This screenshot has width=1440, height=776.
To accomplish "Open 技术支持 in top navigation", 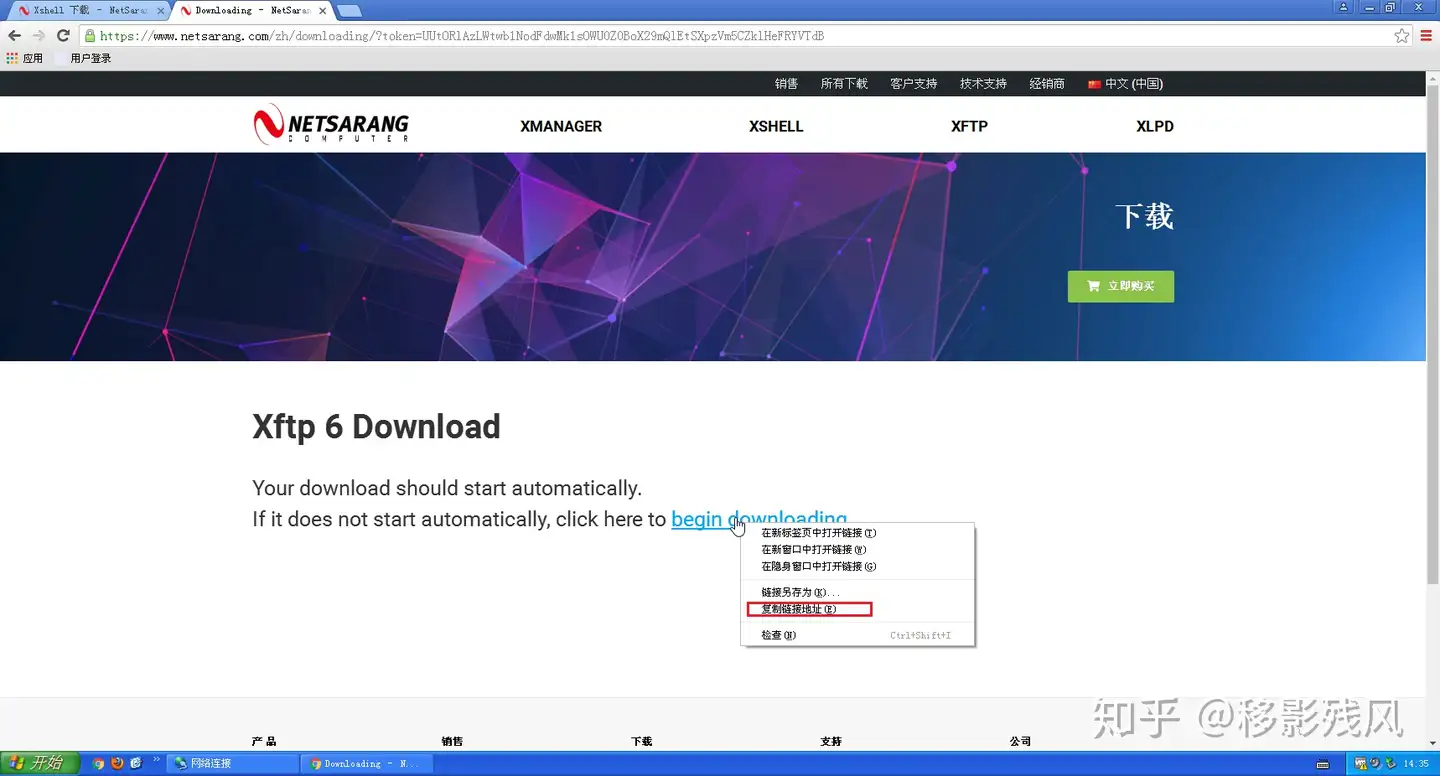I will (x=983, y=84).
